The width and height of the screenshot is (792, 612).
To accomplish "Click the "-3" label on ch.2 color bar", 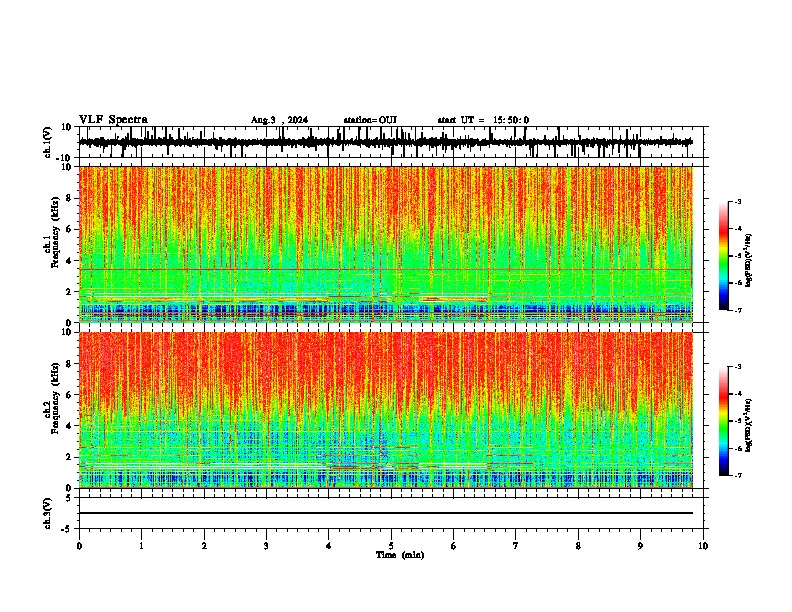I will pos(737,367).
